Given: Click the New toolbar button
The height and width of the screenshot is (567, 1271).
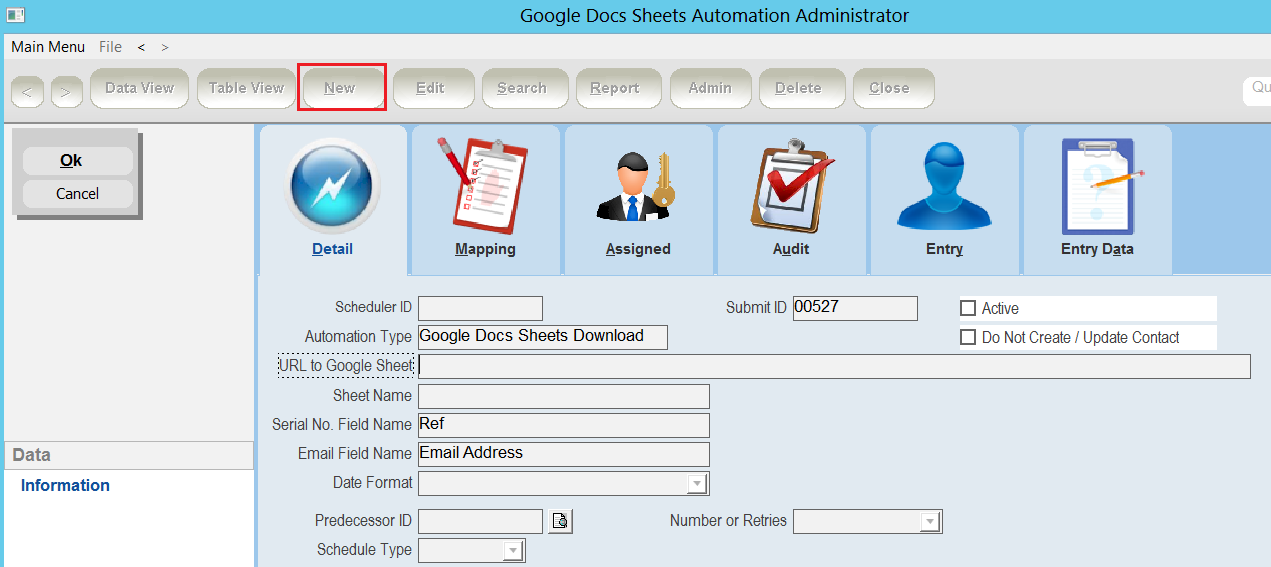Looking at the screenshot, I should tap(341, 88).
